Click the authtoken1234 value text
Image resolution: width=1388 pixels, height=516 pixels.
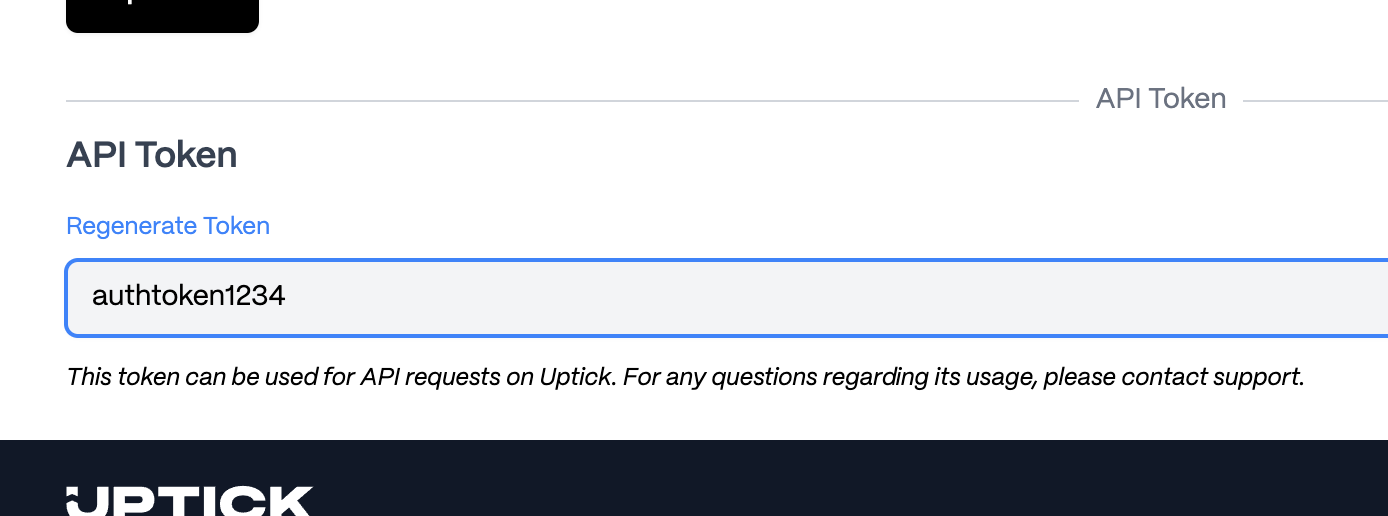[x=189, y=296]
